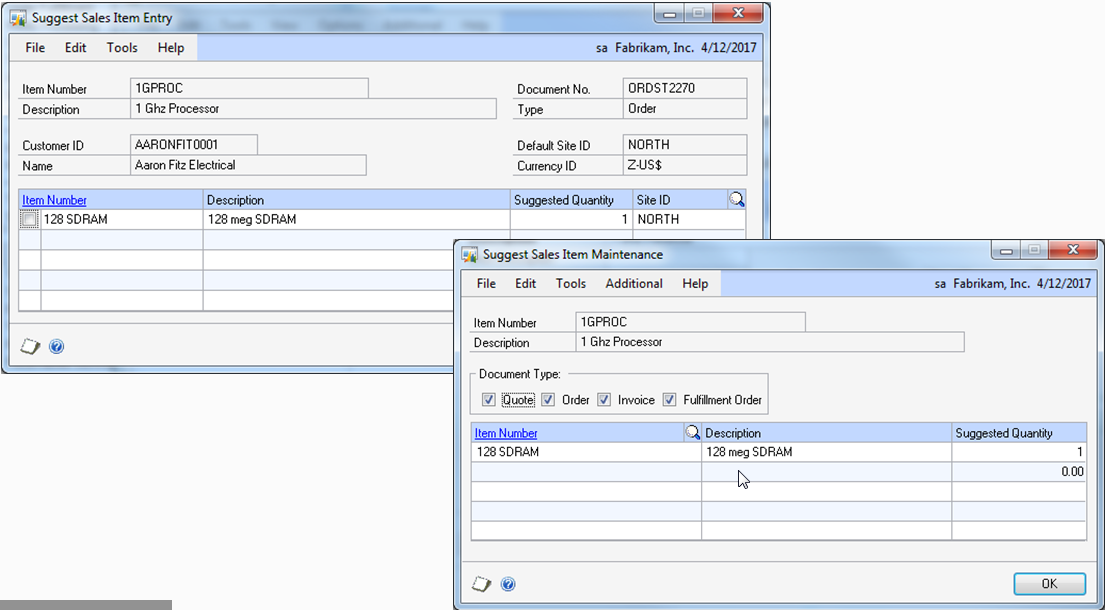Select the 128 SDRAM cell in the Entry grid
This screenshot has width=1105, height=610.
(x=122, y=220)
